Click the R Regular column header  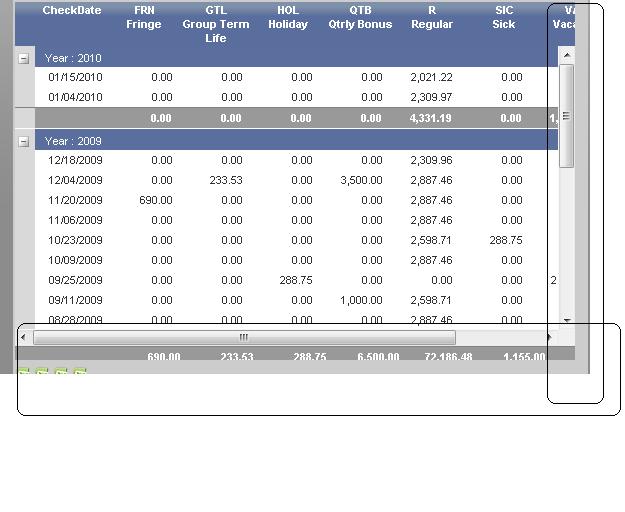(432, 18)
